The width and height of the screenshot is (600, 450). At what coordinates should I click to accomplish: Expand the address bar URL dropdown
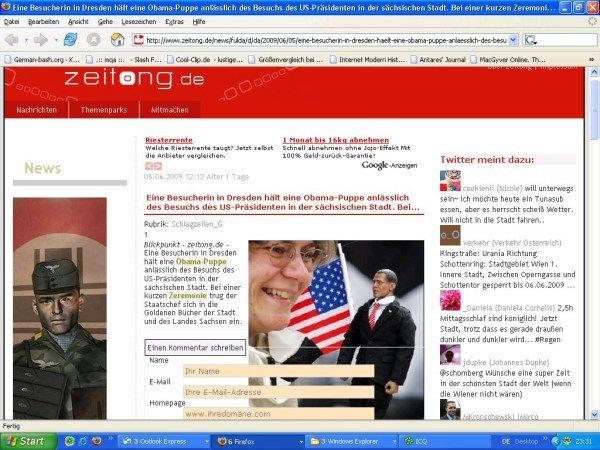[513, 40]
